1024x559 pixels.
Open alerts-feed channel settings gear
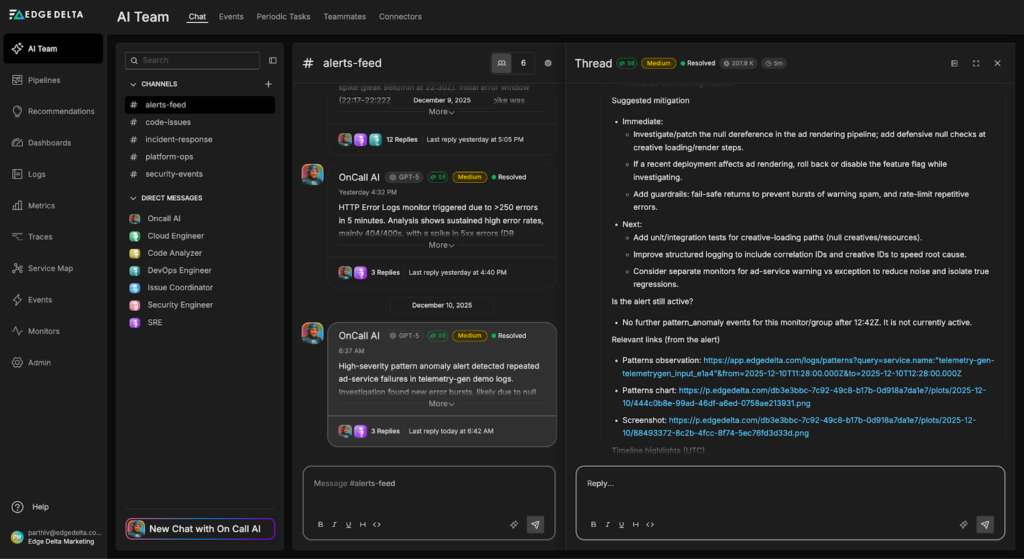point(548,63)
